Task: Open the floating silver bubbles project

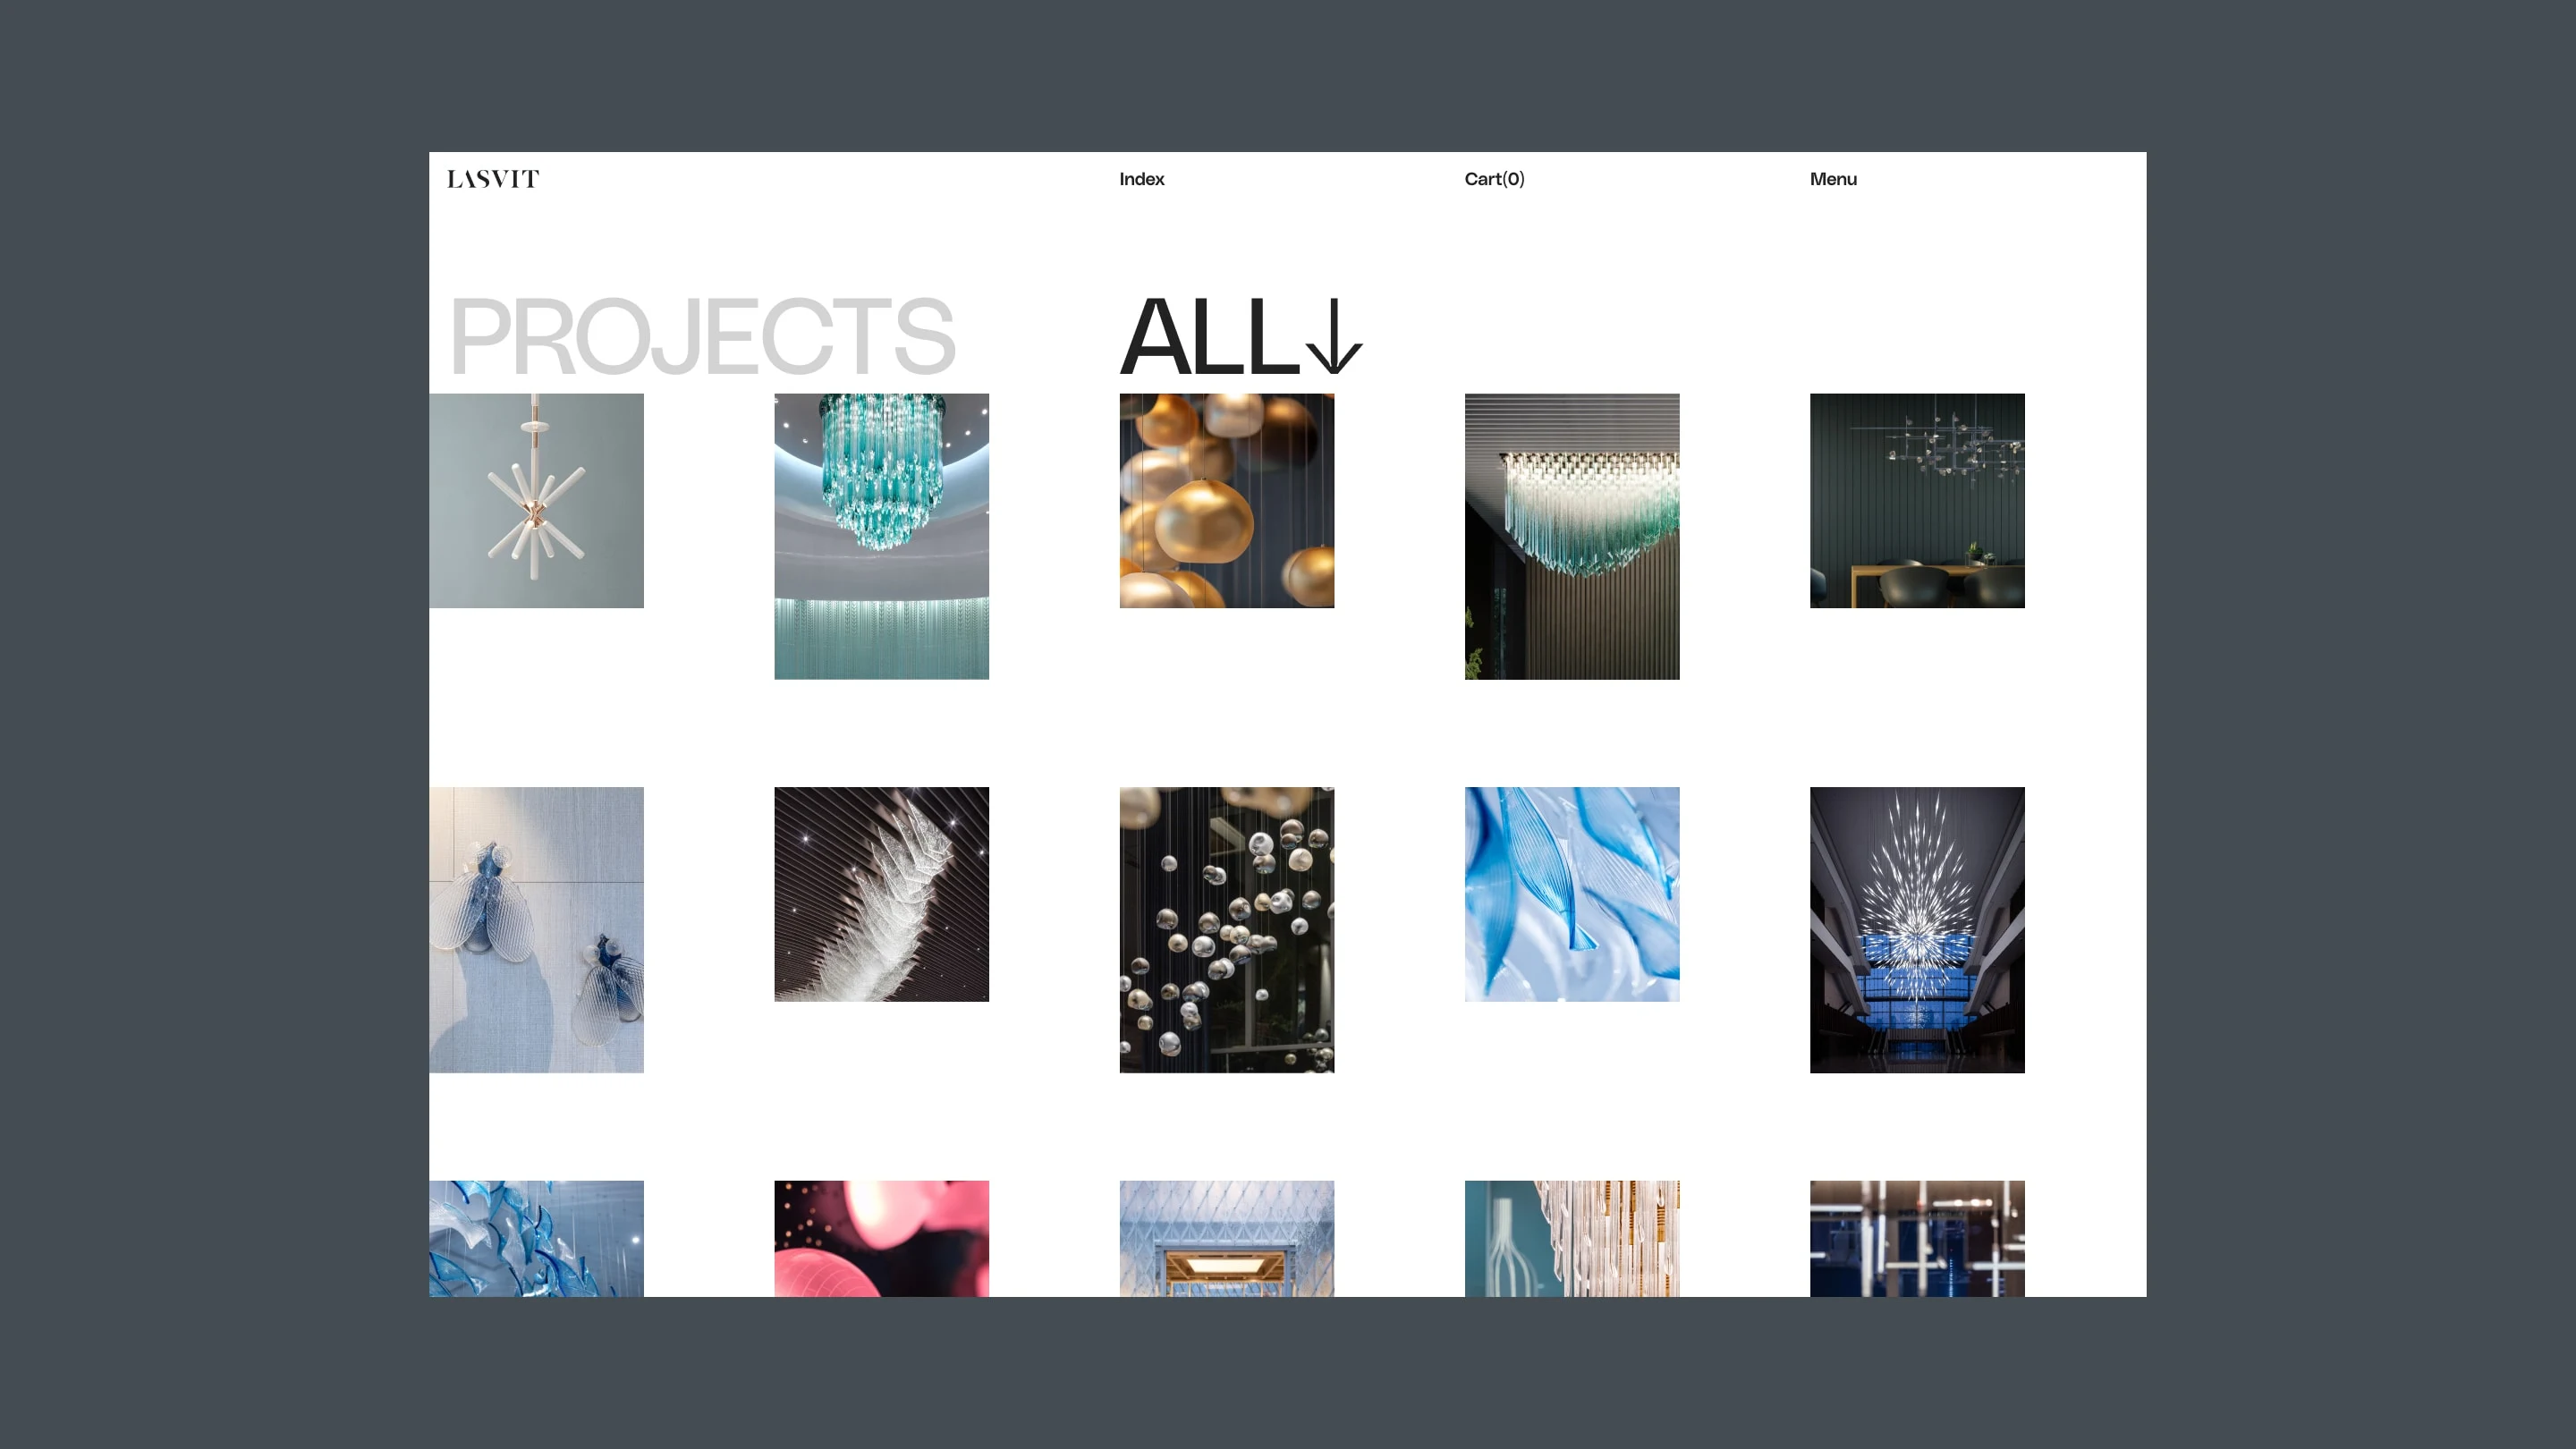Action: pos(1226,929)
